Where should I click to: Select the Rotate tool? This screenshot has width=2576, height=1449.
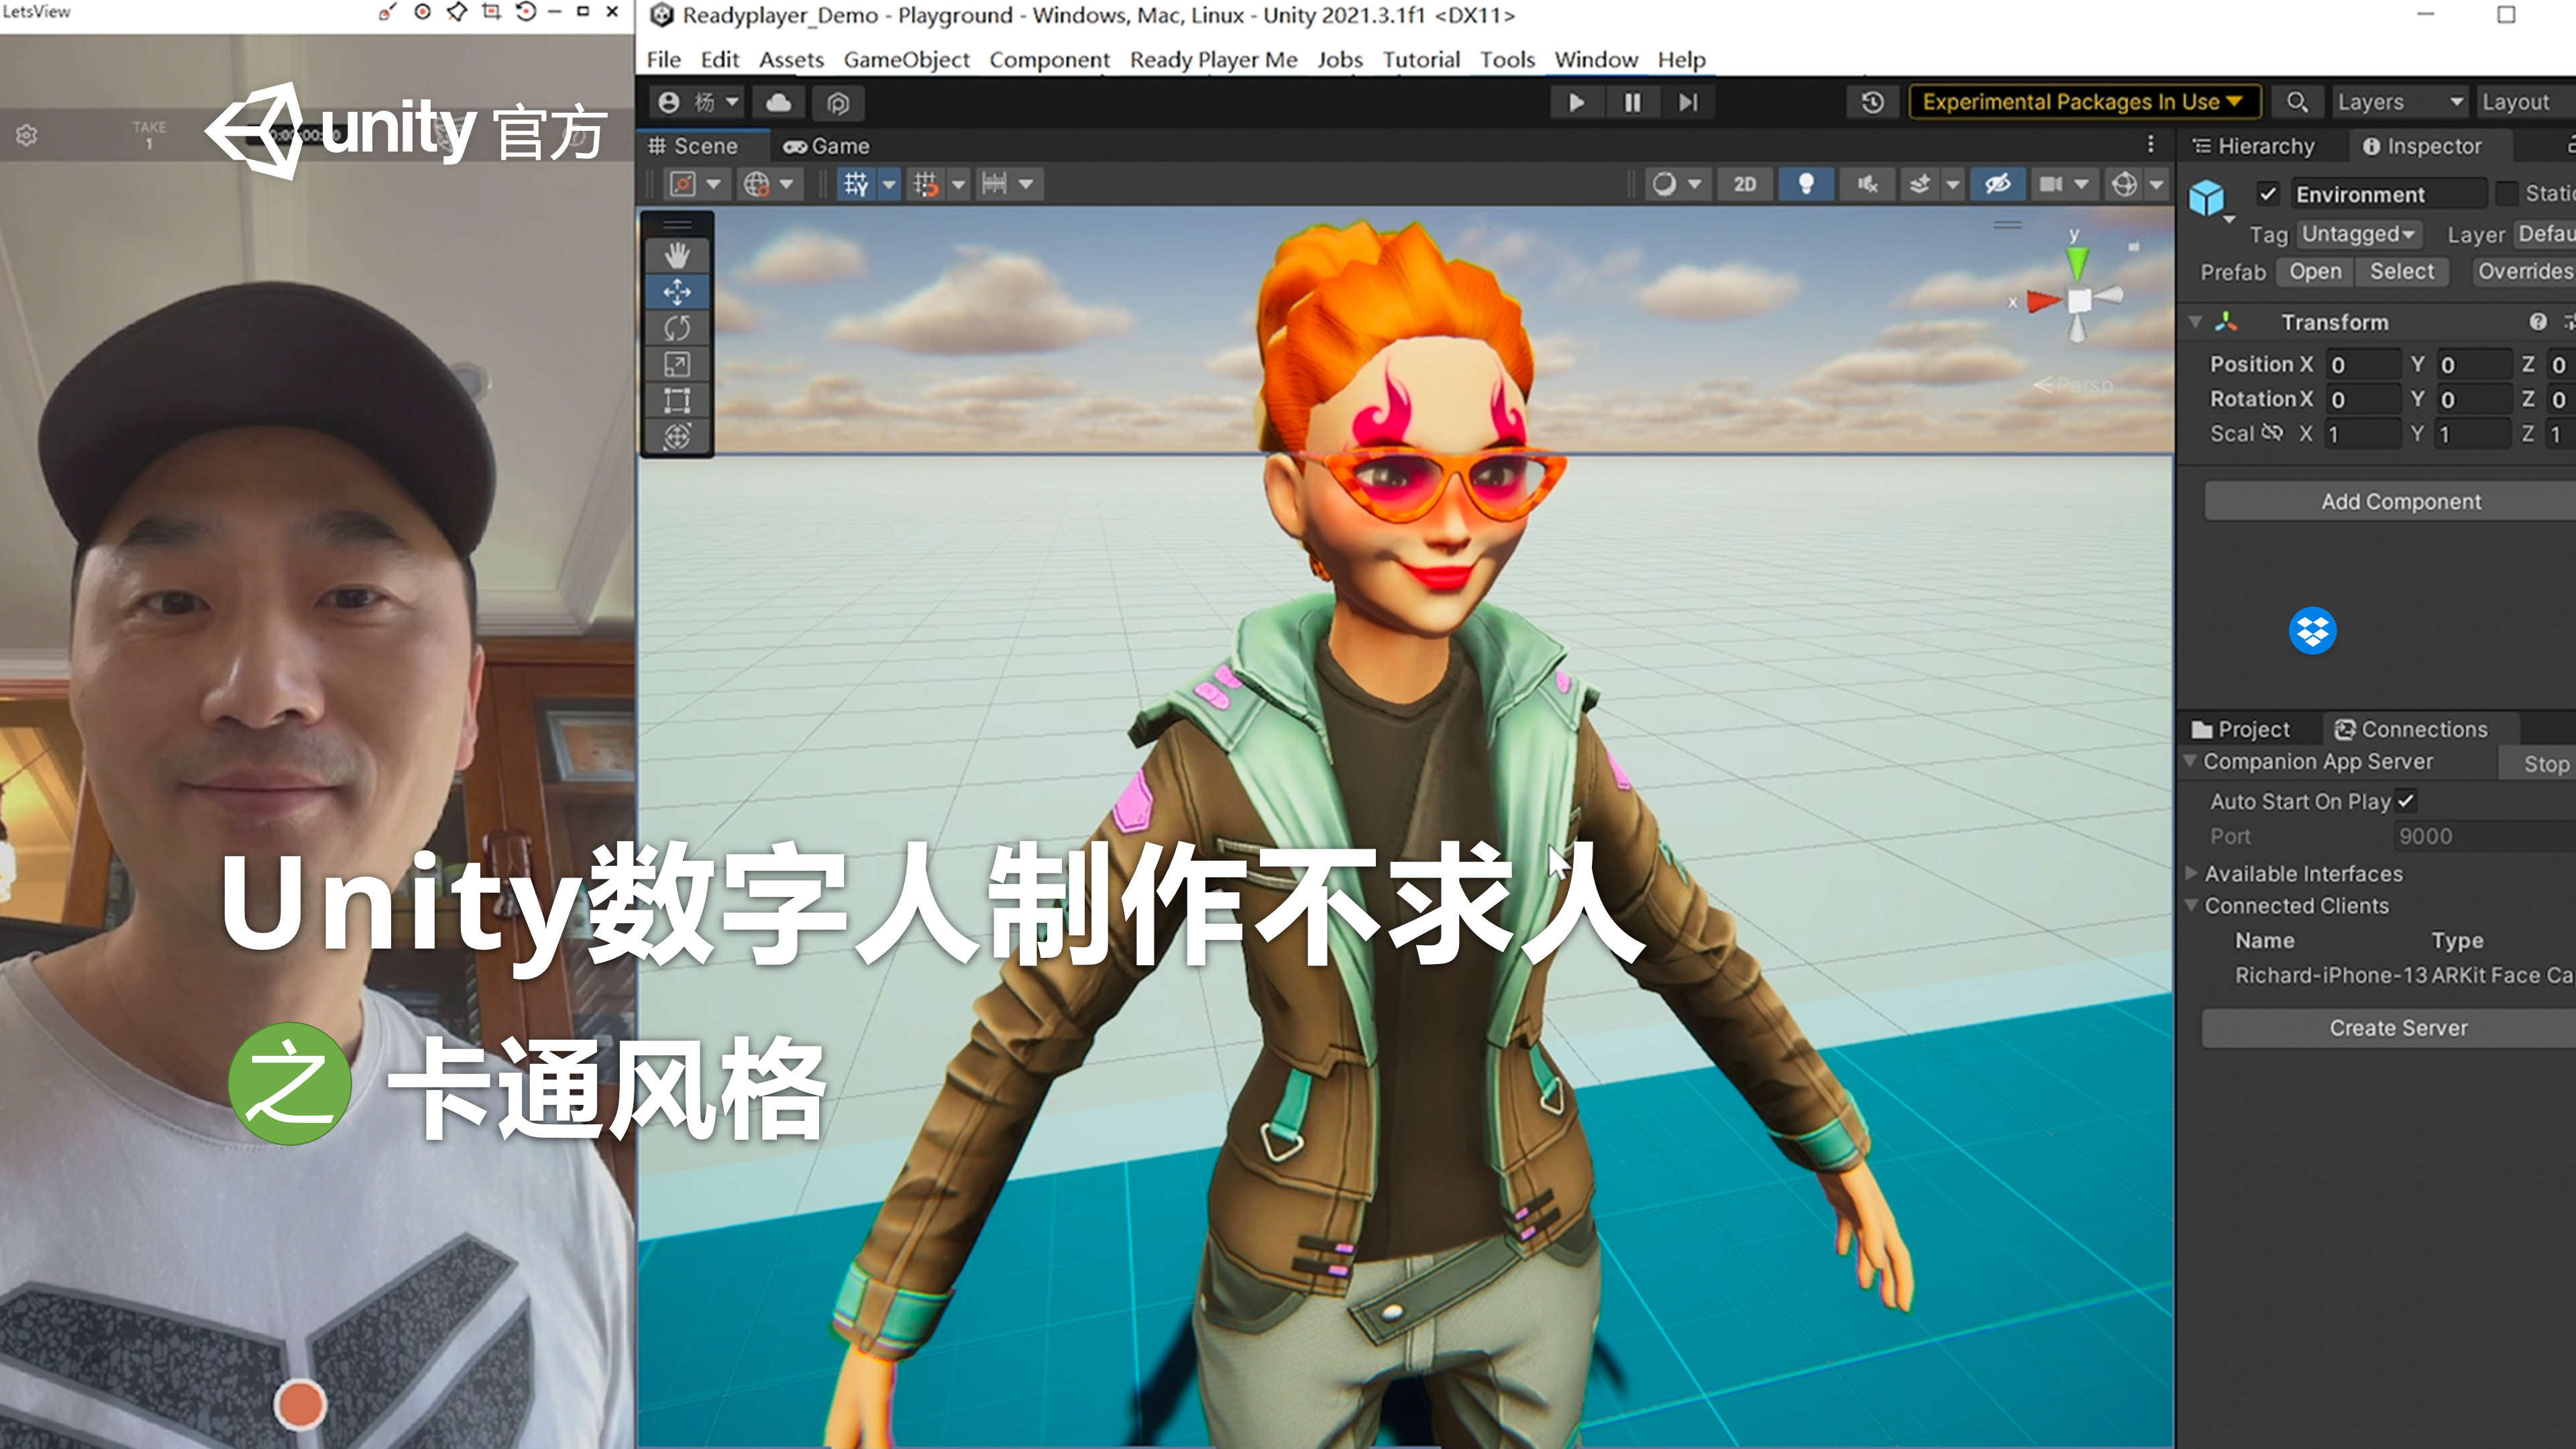pyautogui.click(x=677, y=328)
